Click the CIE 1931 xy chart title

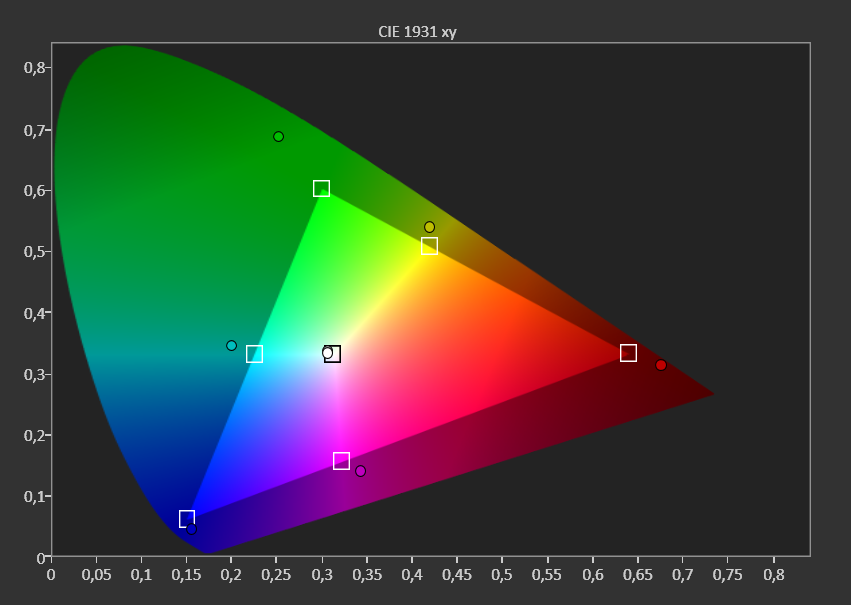click(417, 32)
